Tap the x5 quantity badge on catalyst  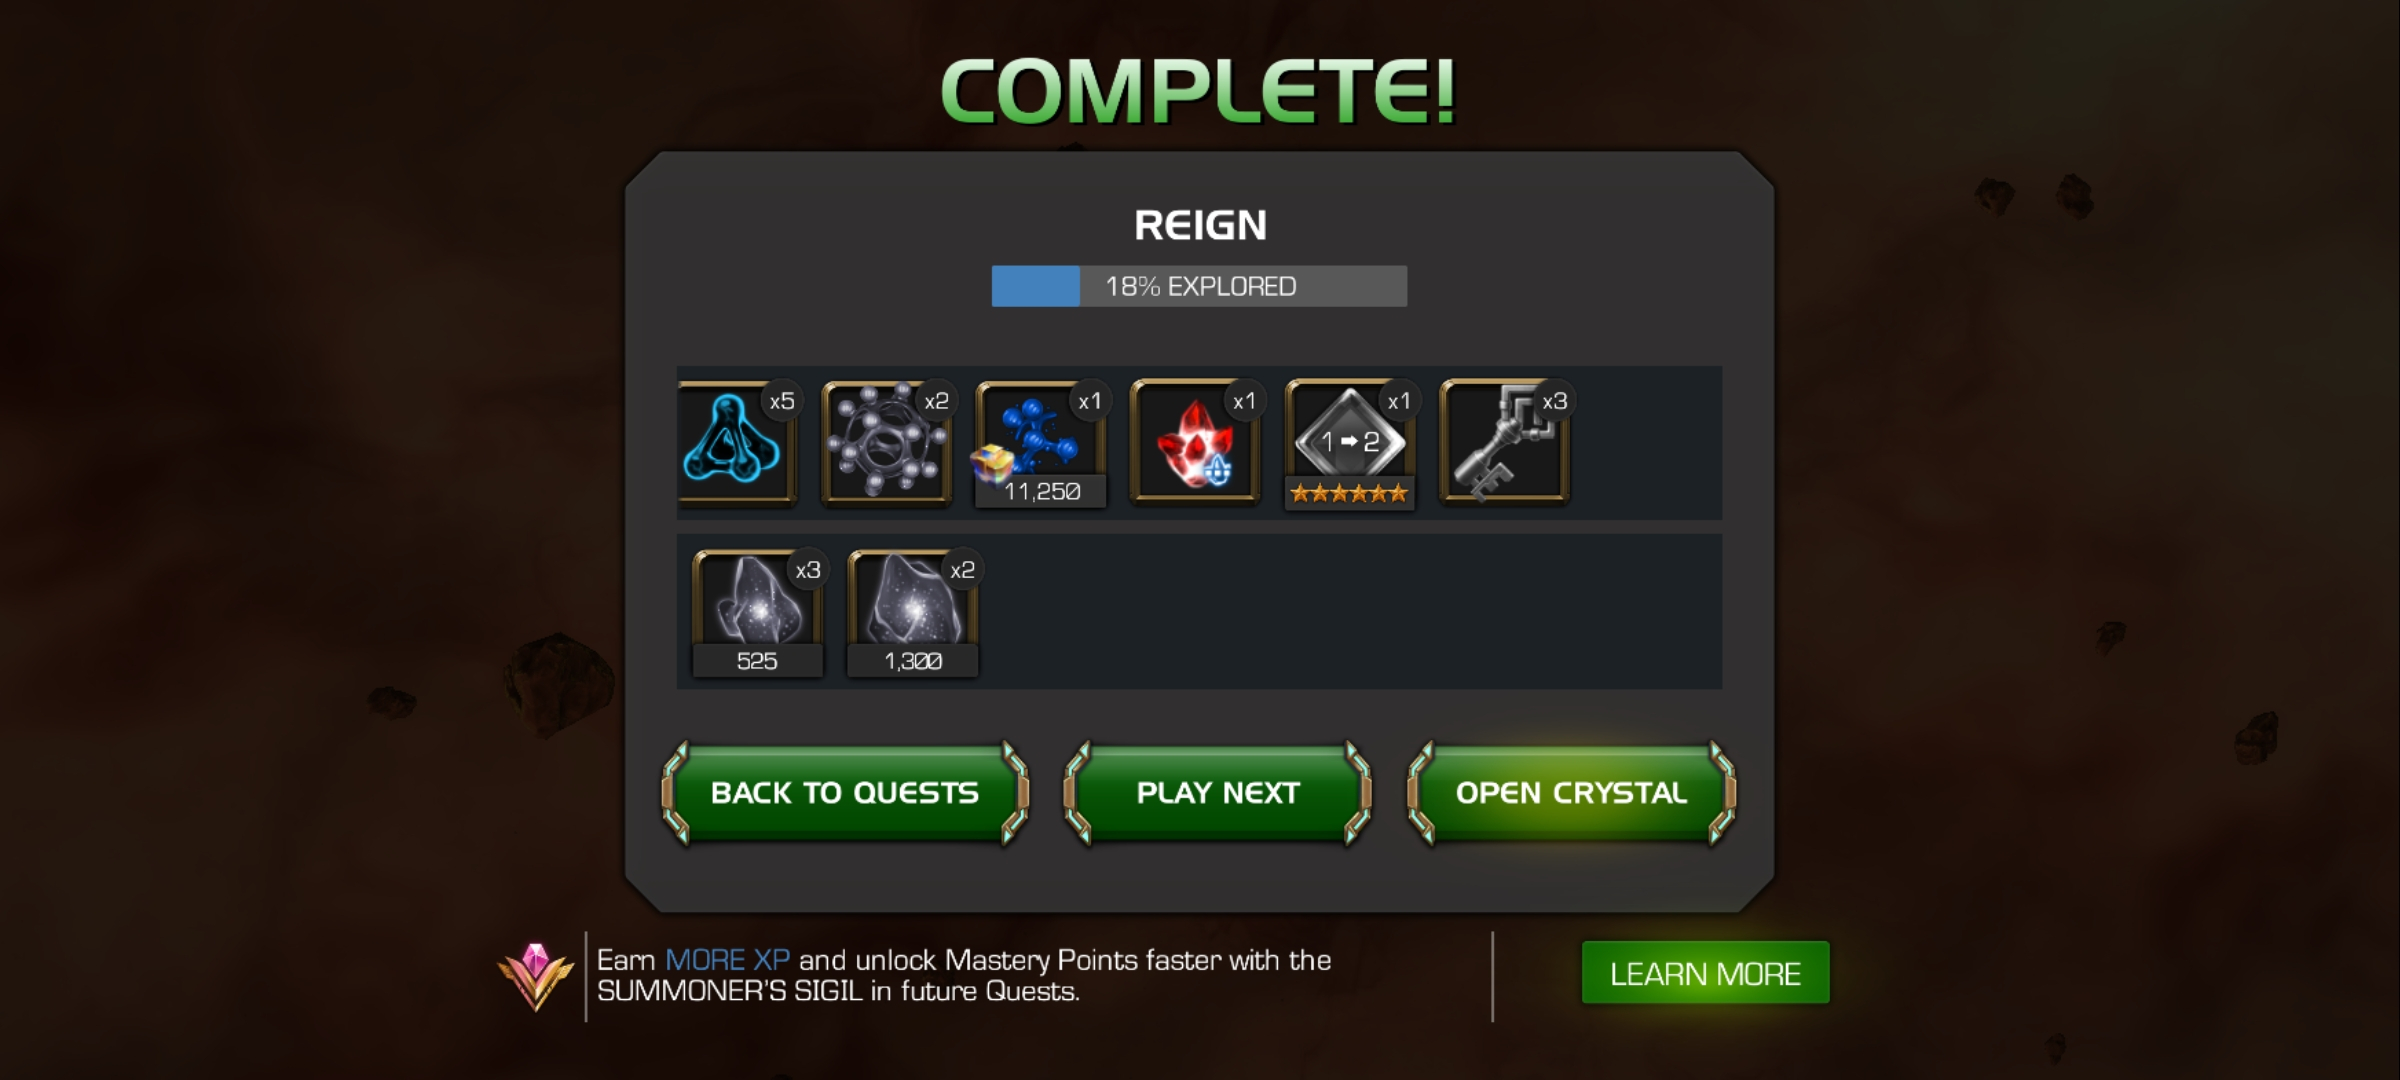[x=781, y=401]
